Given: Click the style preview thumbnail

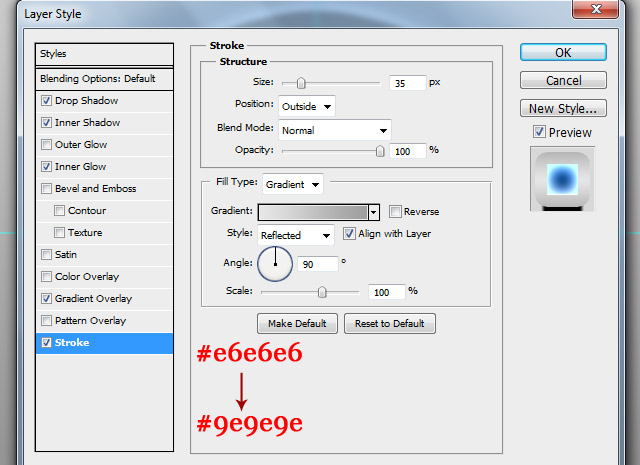Looking at the screenshot, I should click(562, 179).
